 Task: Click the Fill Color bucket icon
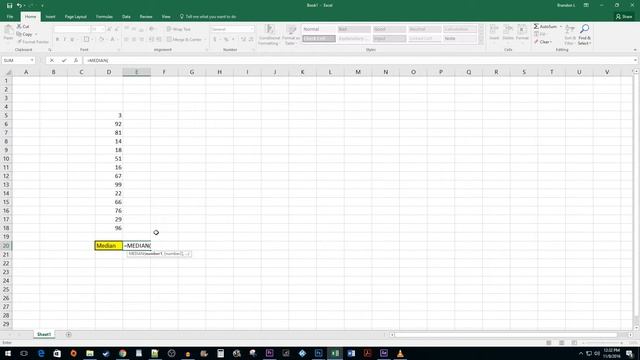tap(101, 40)
